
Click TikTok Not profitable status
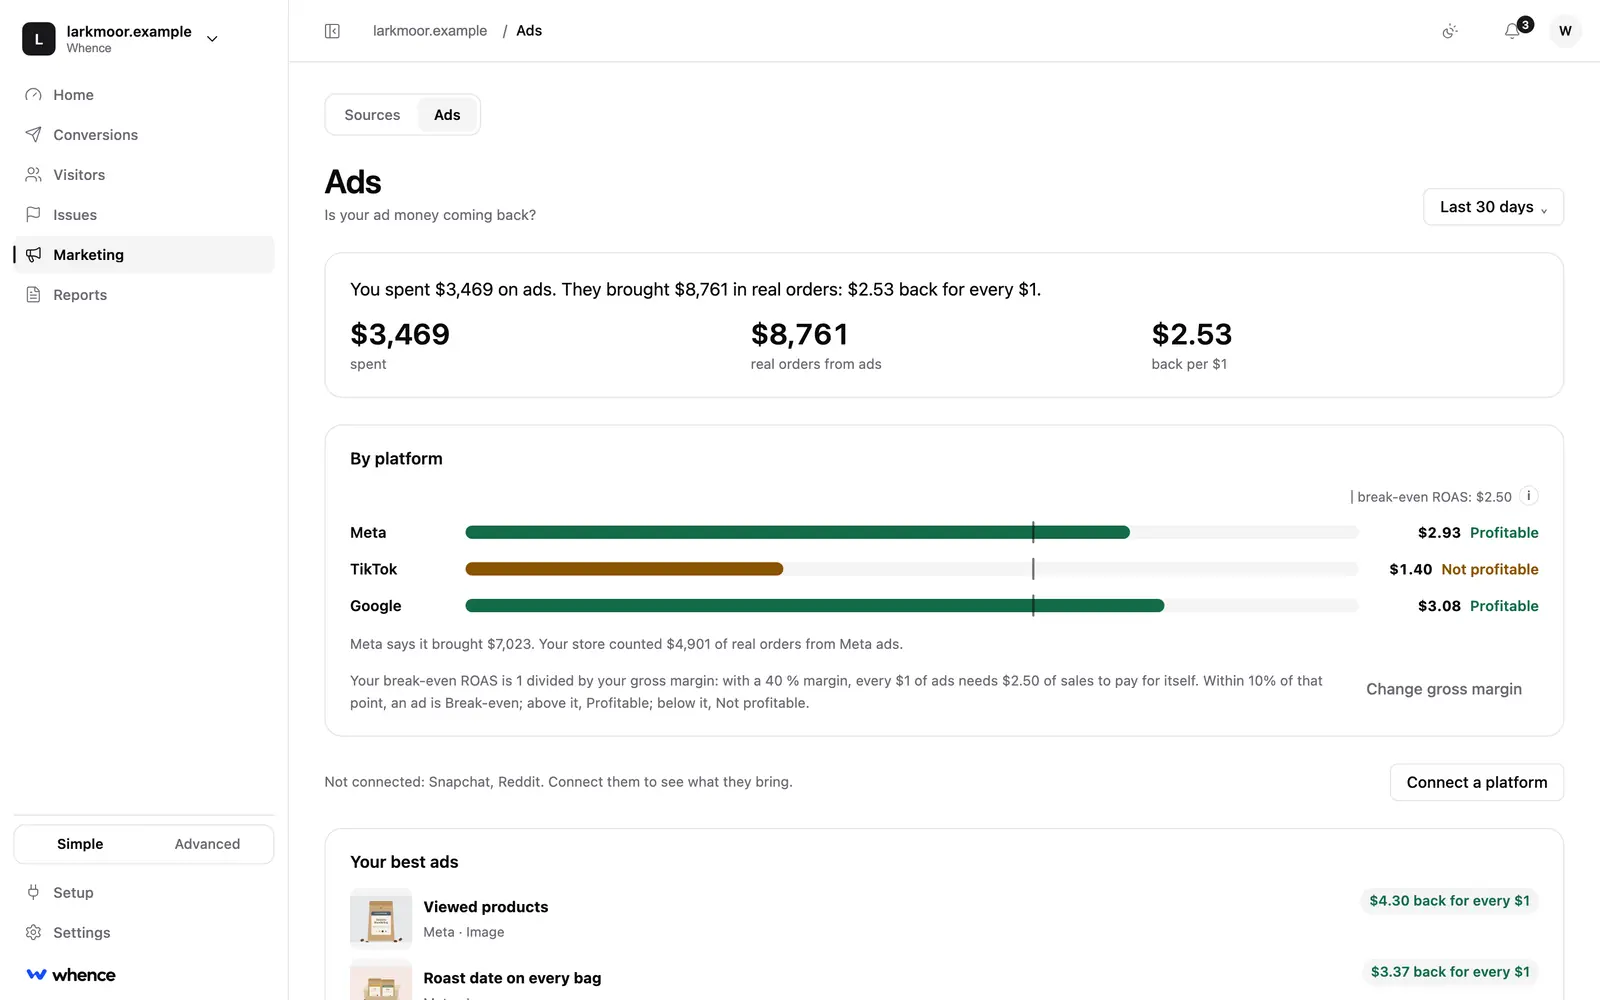[1490, 569]
